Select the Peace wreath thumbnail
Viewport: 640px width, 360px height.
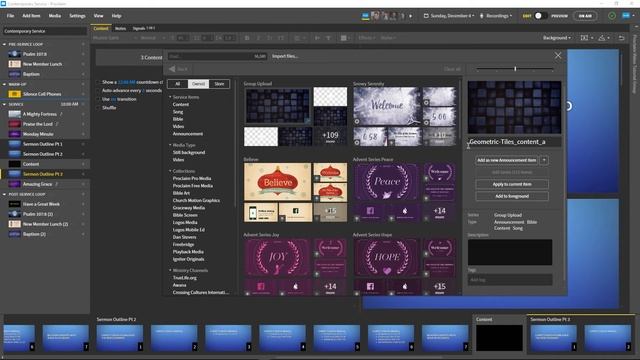pyautogui.click(x=387, y=182)
